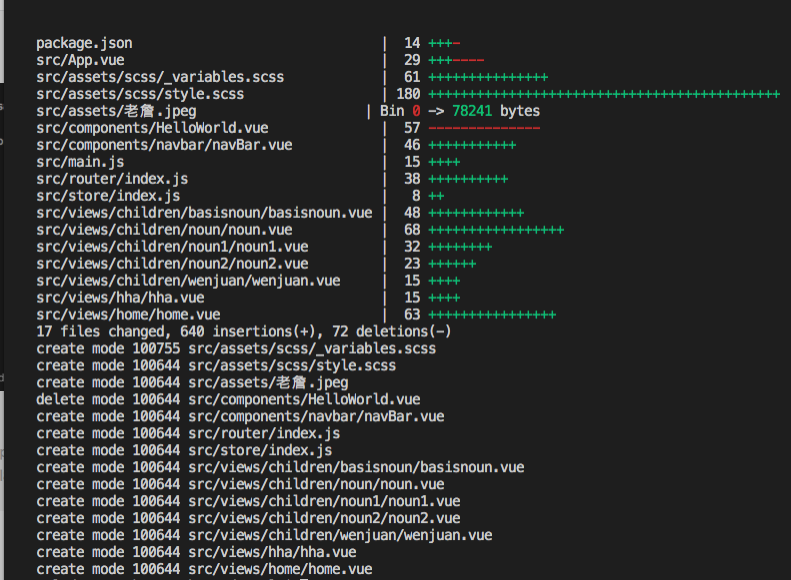Click create mode 100755 _variables.scss line
This screenshot has height=580, width=791.
[236, 349]
